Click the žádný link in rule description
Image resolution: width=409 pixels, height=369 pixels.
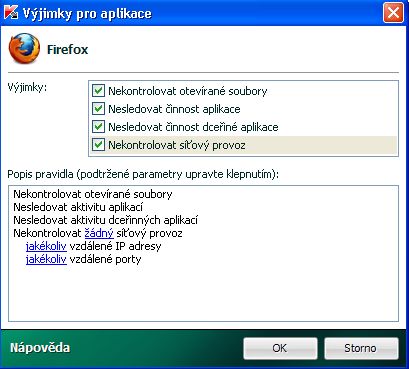click(99, 233)
